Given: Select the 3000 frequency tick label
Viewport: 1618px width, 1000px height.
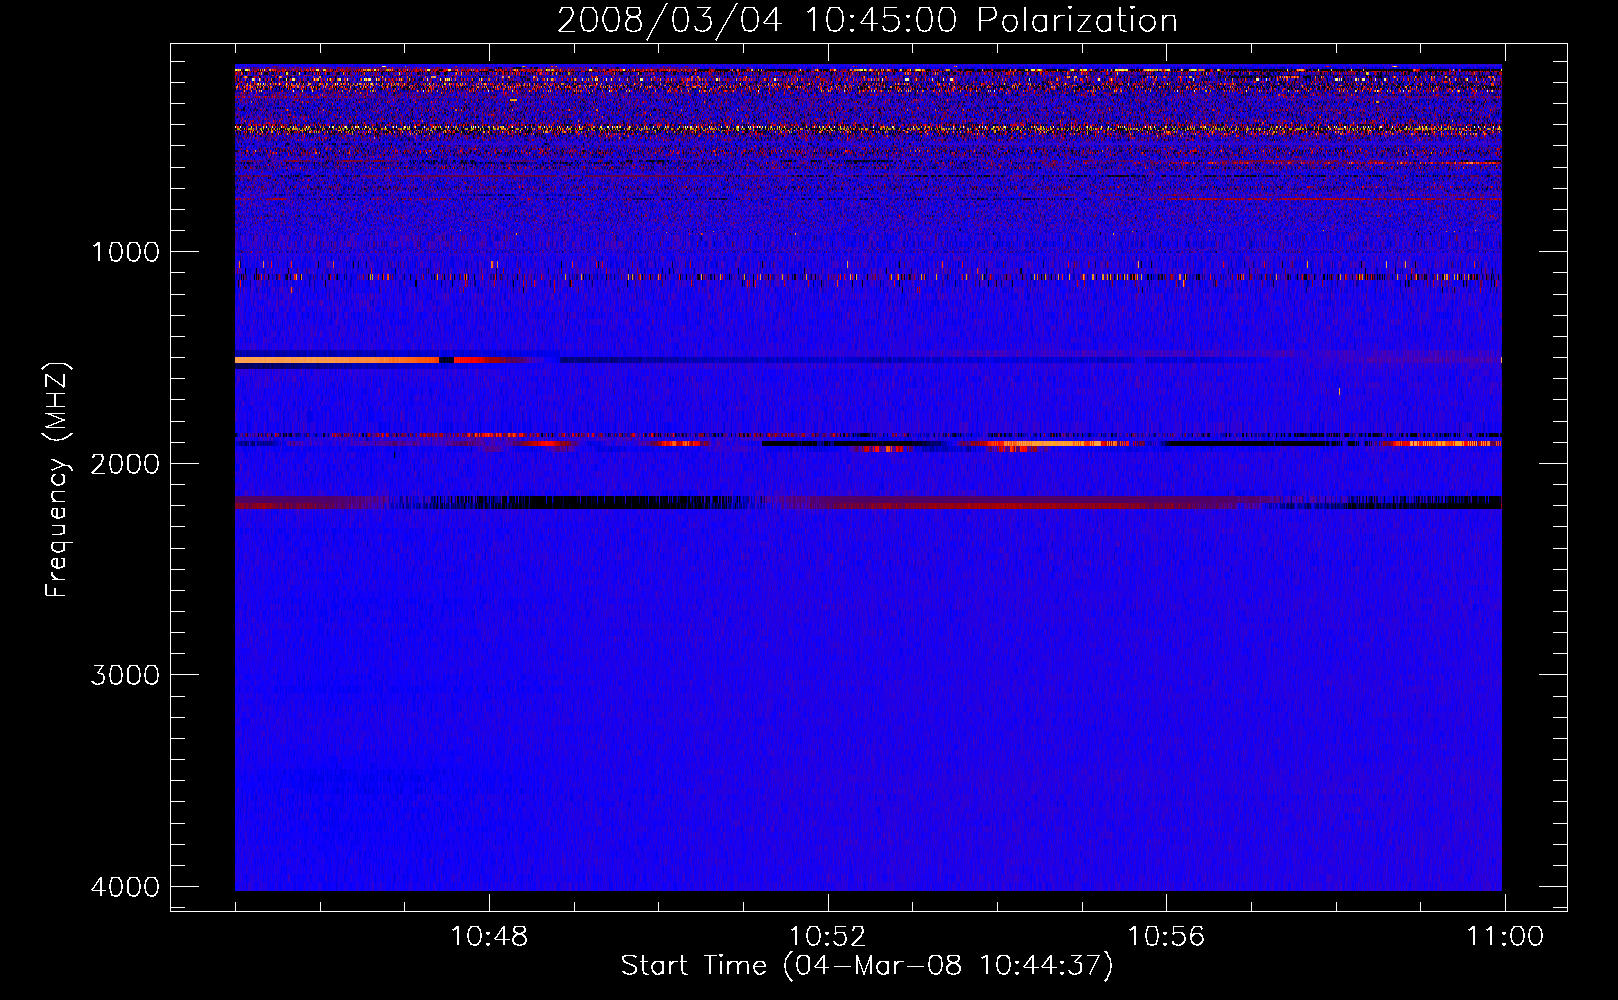Looking at the screenshot, I should click(x=125, y=675).
